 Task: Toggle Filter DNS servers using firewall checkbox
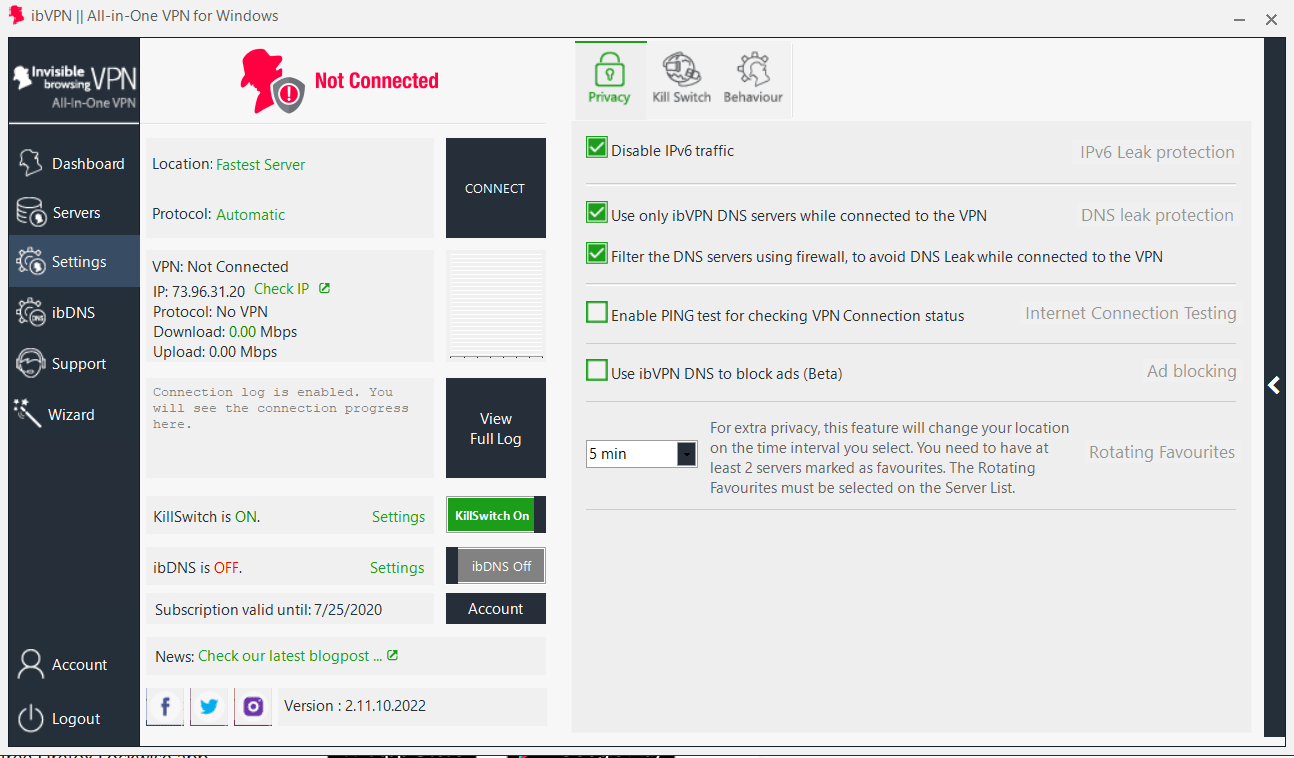(x=597, y=253)
